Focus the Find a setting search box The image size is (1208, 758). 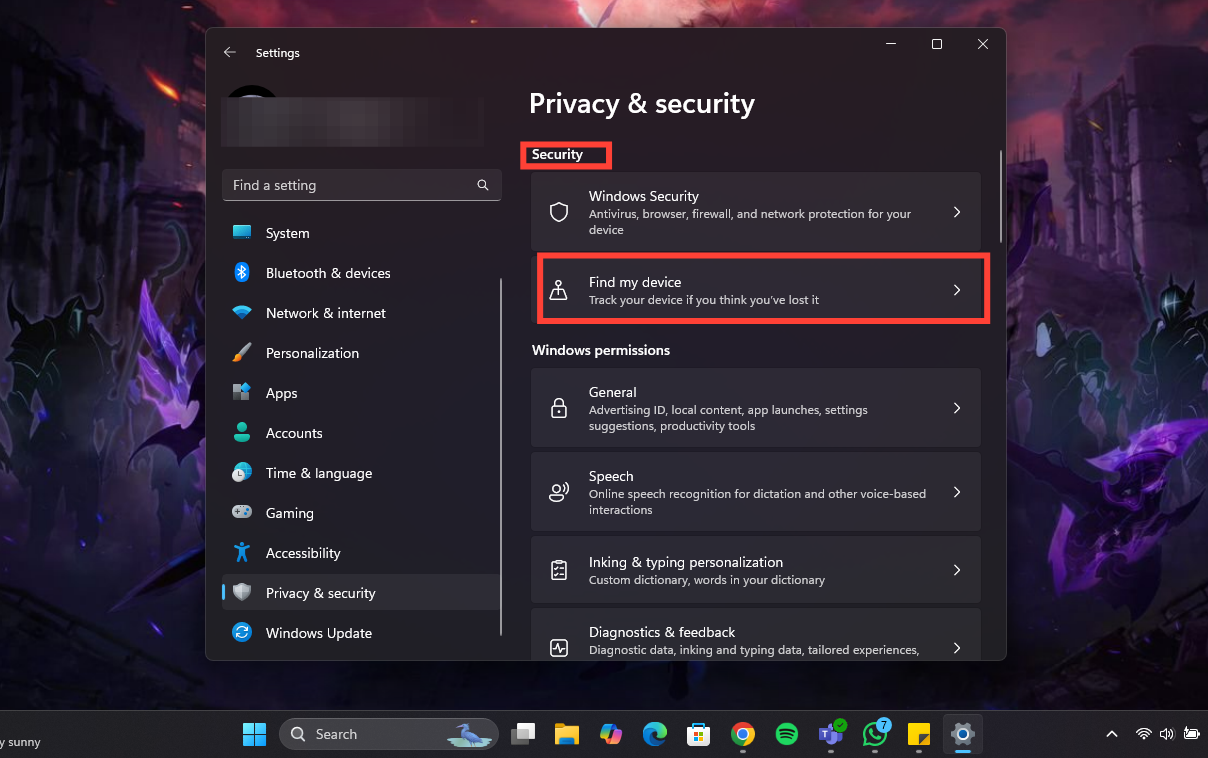[x=362, y=185]
